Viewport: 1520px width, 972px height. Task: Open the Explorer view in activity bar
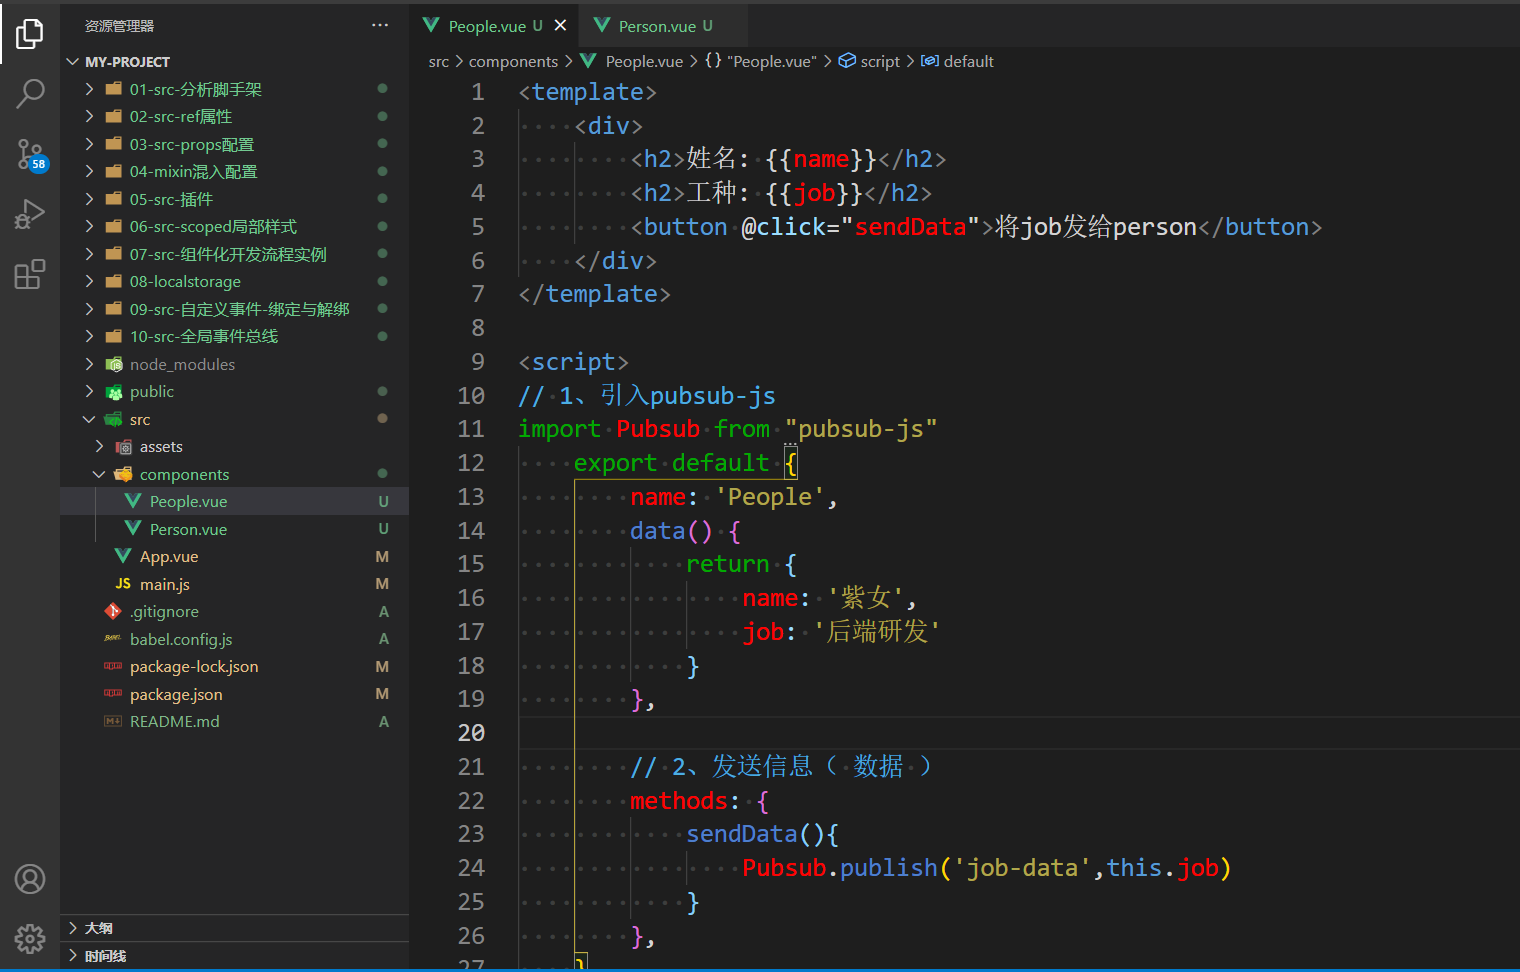30,34
